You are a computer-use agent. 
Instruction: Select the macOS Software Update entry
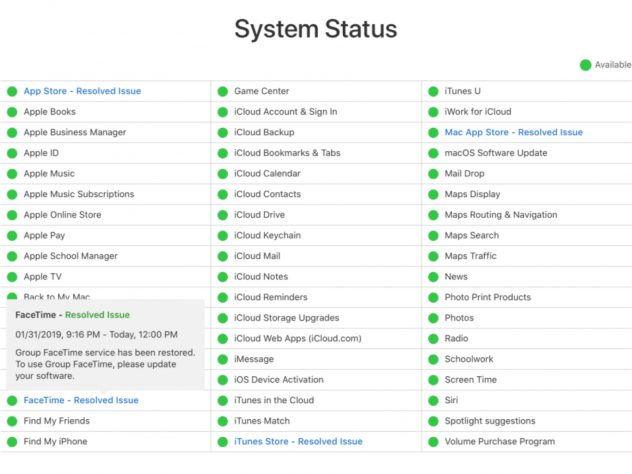[495, 153]
